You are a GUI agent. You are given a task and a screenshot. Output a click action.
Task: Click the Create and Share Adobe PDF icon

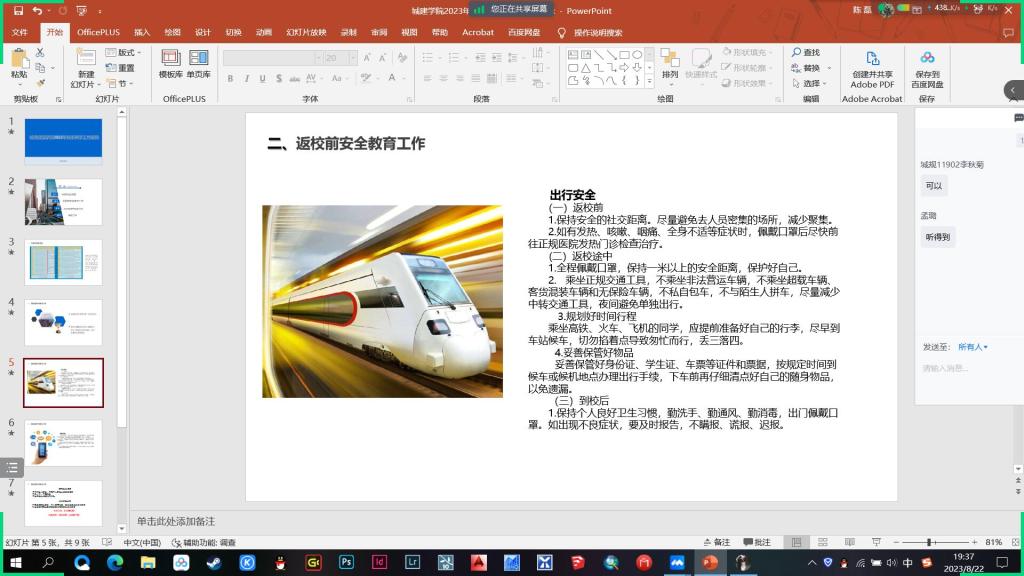[x=872, y=60]
